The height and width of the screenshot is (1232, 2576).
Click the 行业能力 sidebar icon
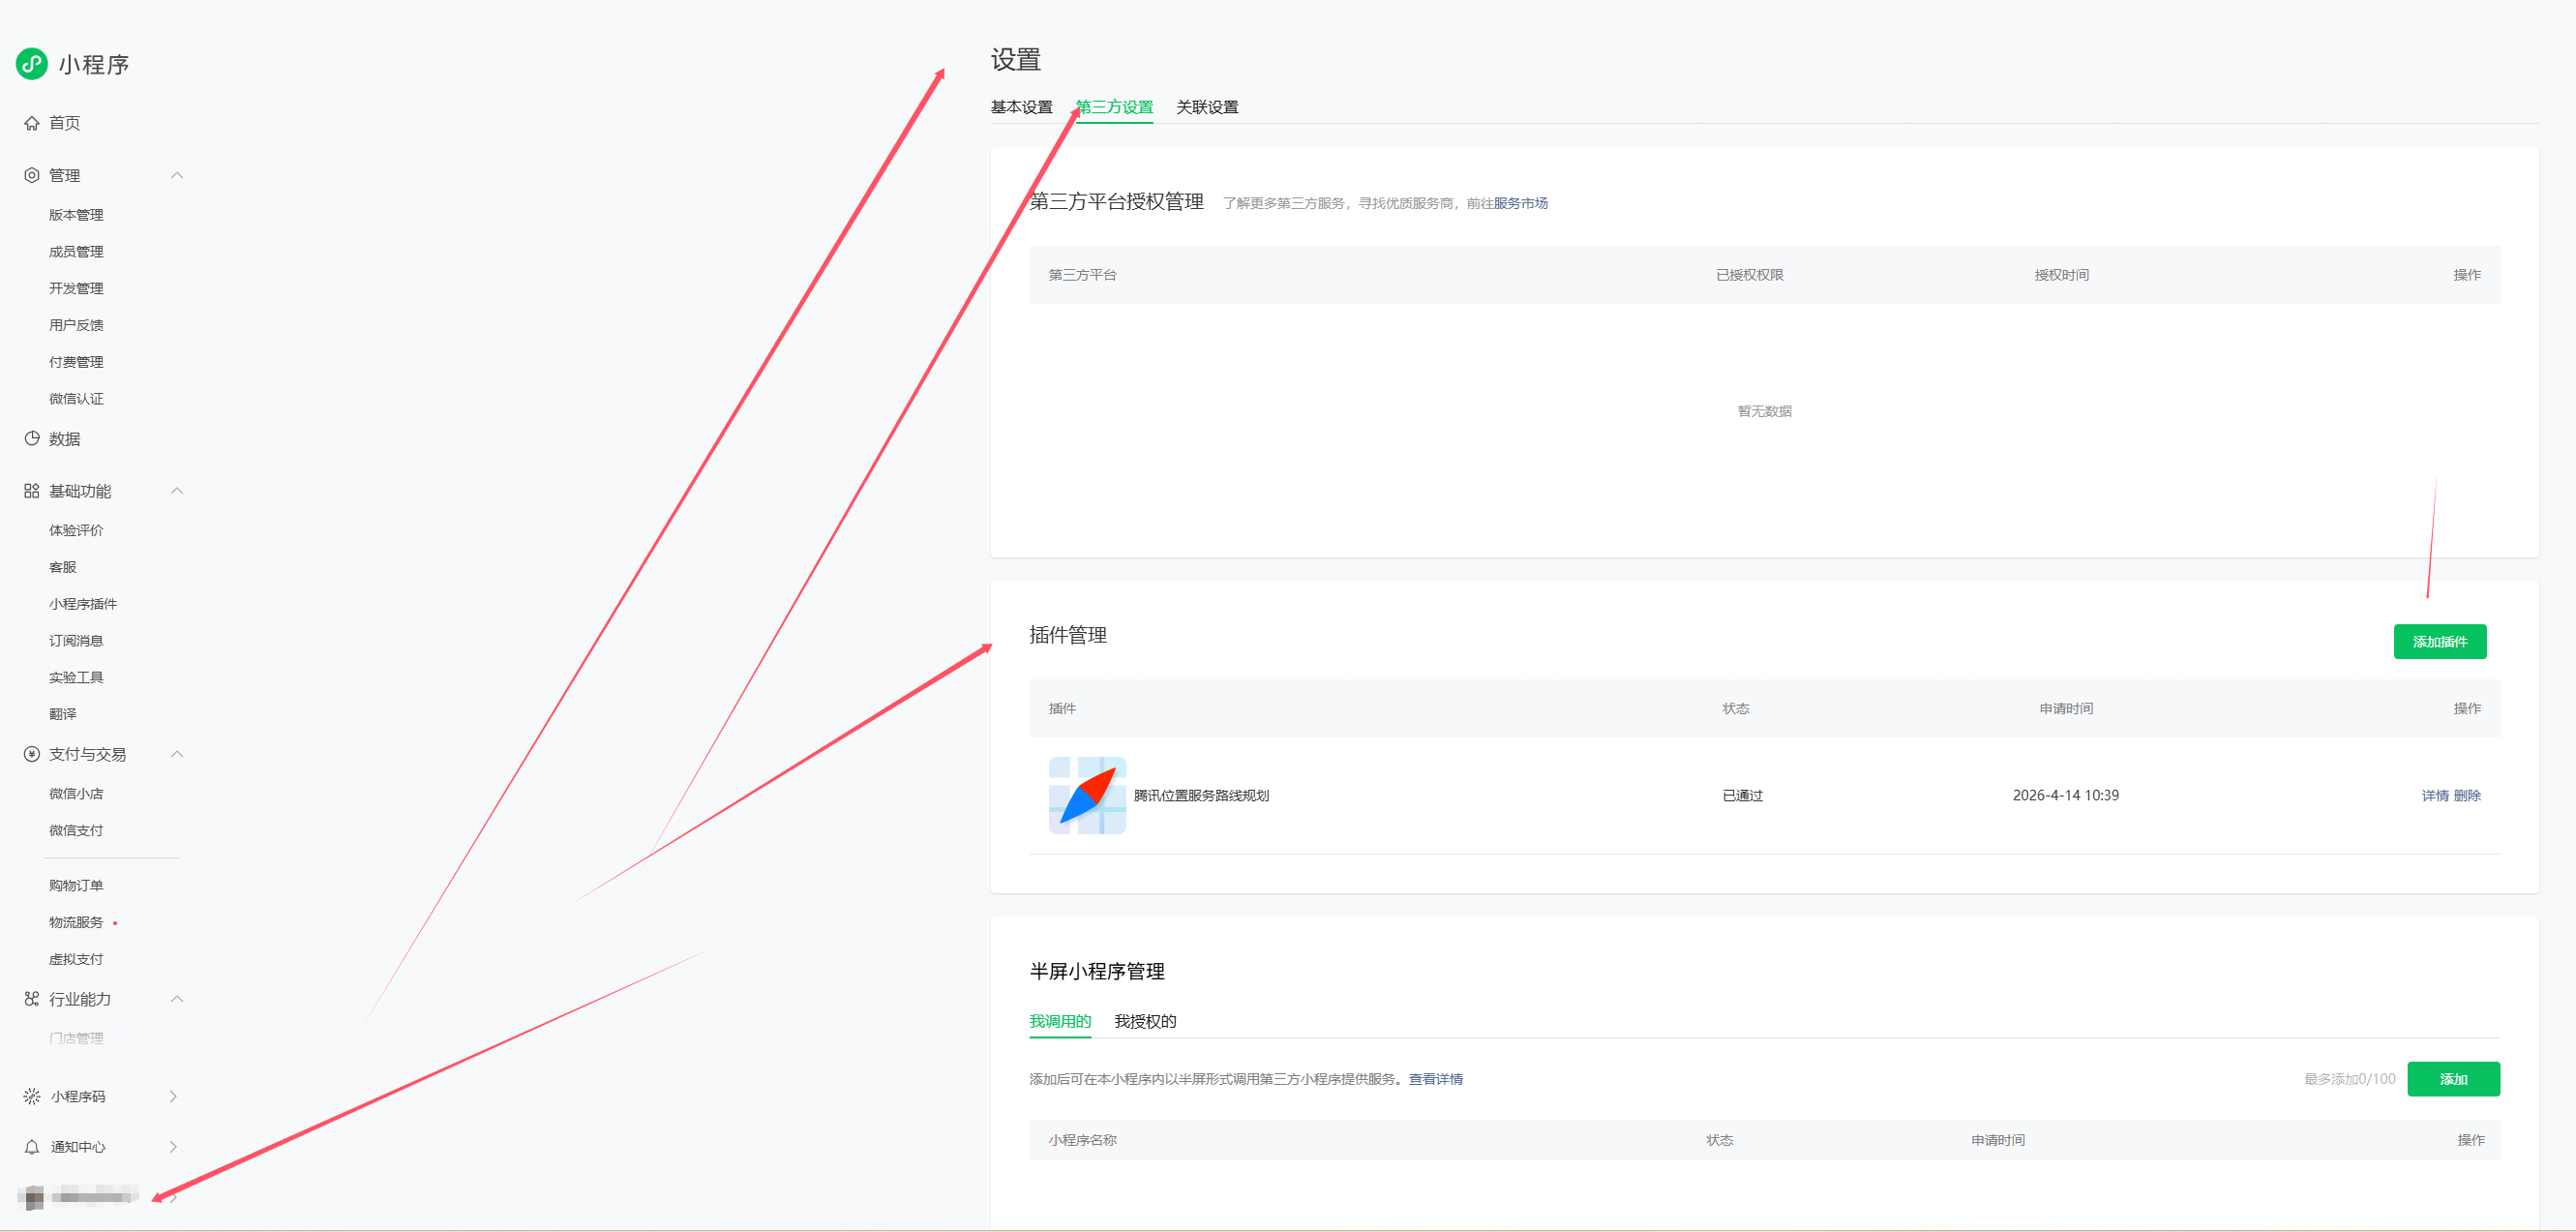(x=32, y=999)
